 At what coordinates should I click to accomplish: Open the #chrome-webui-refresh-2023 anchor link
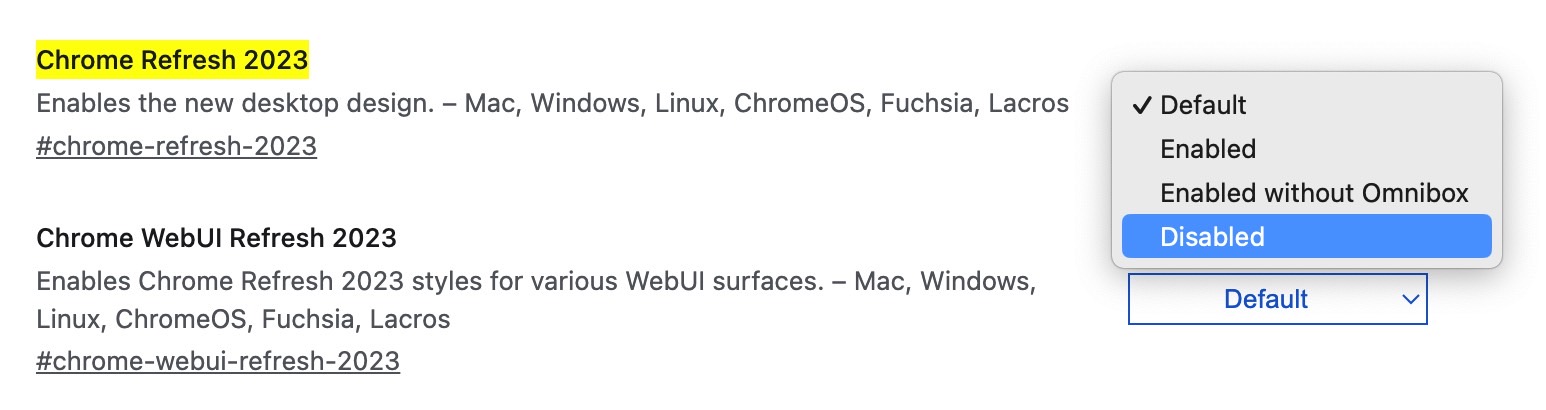218,361
